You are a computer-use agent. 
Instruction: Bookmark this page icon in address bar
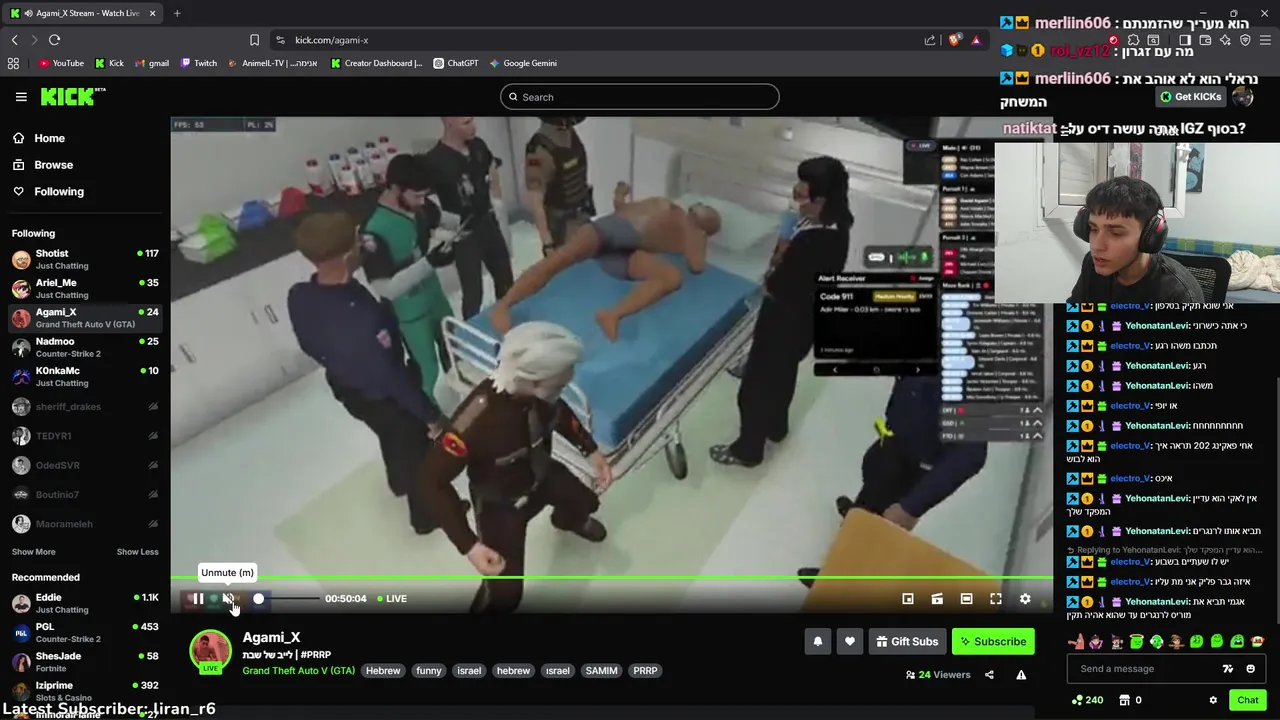coord(254,40)
